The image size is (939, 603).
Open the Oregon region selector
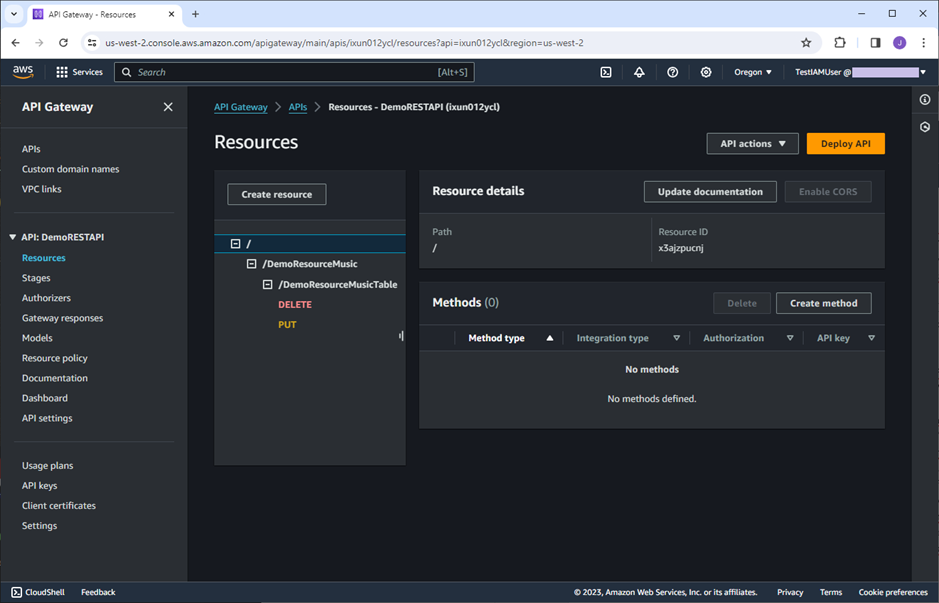[753, 72]
